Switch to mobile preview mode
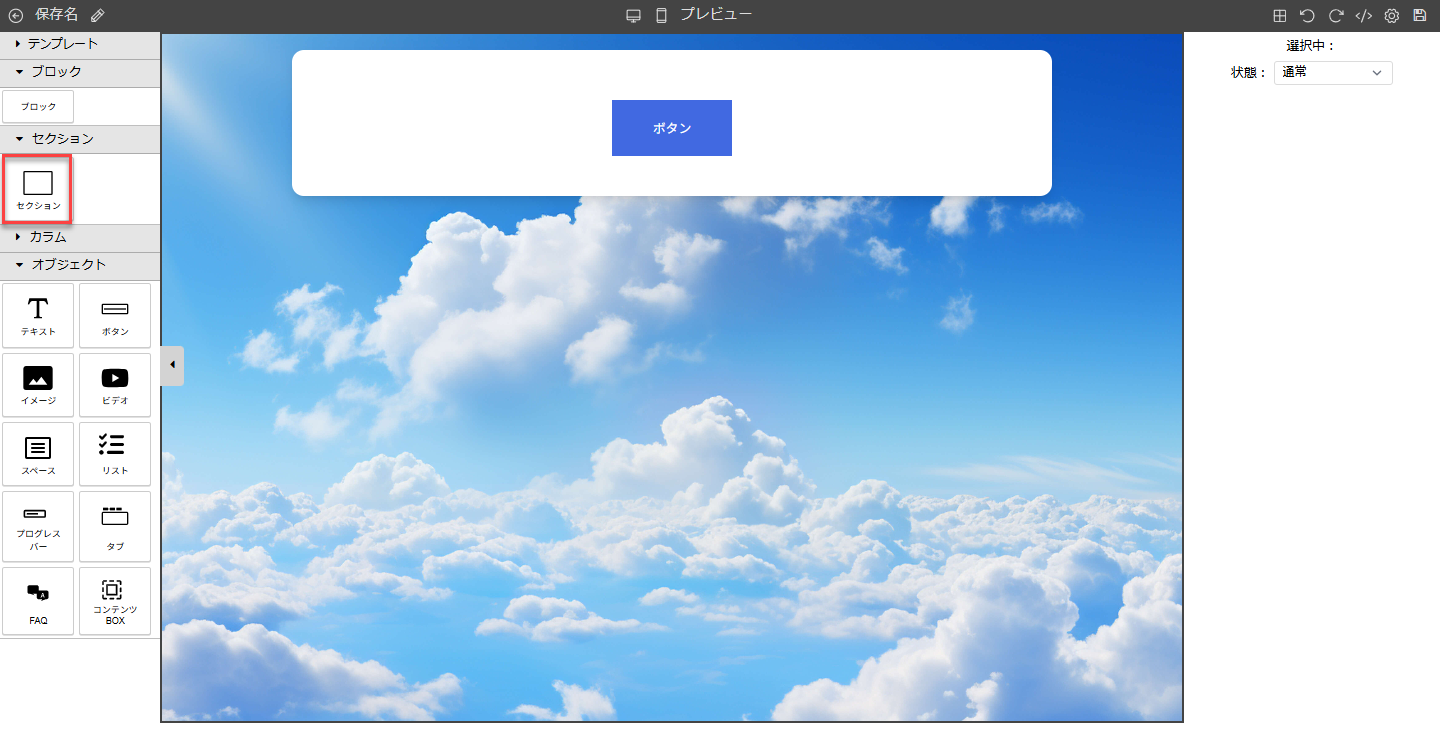This screenshot has width=1440, height=731. point(661,15)
